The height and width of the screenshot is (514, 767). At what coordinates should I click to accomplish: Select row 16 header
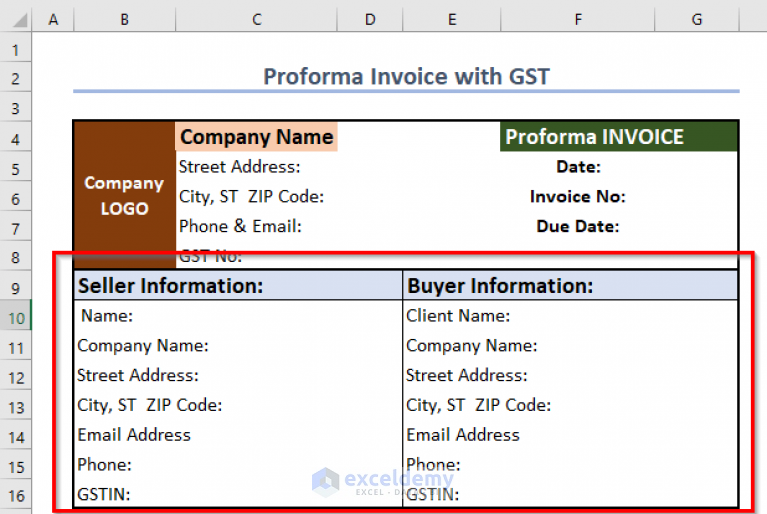pyautogui.click(x=16, y=496)
